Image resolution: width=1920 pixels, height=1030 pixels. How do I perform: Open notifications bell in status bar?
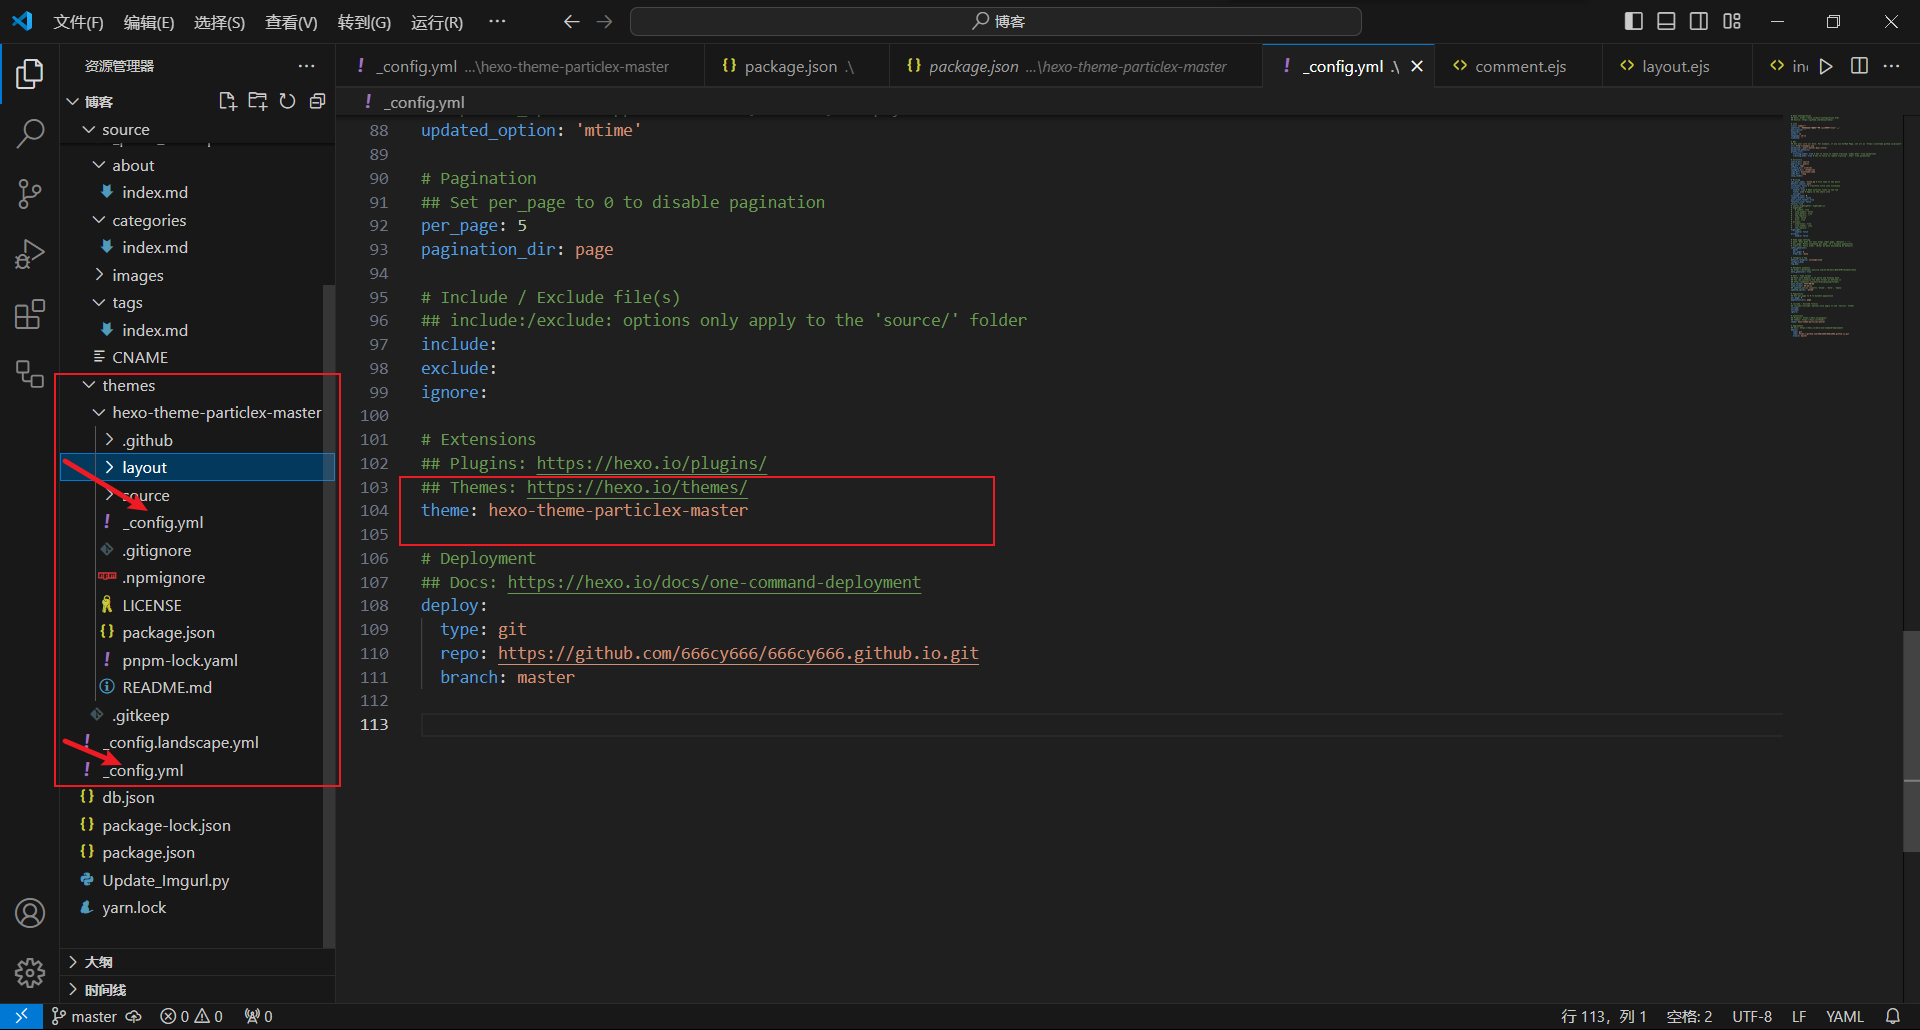point(1892,1016)
